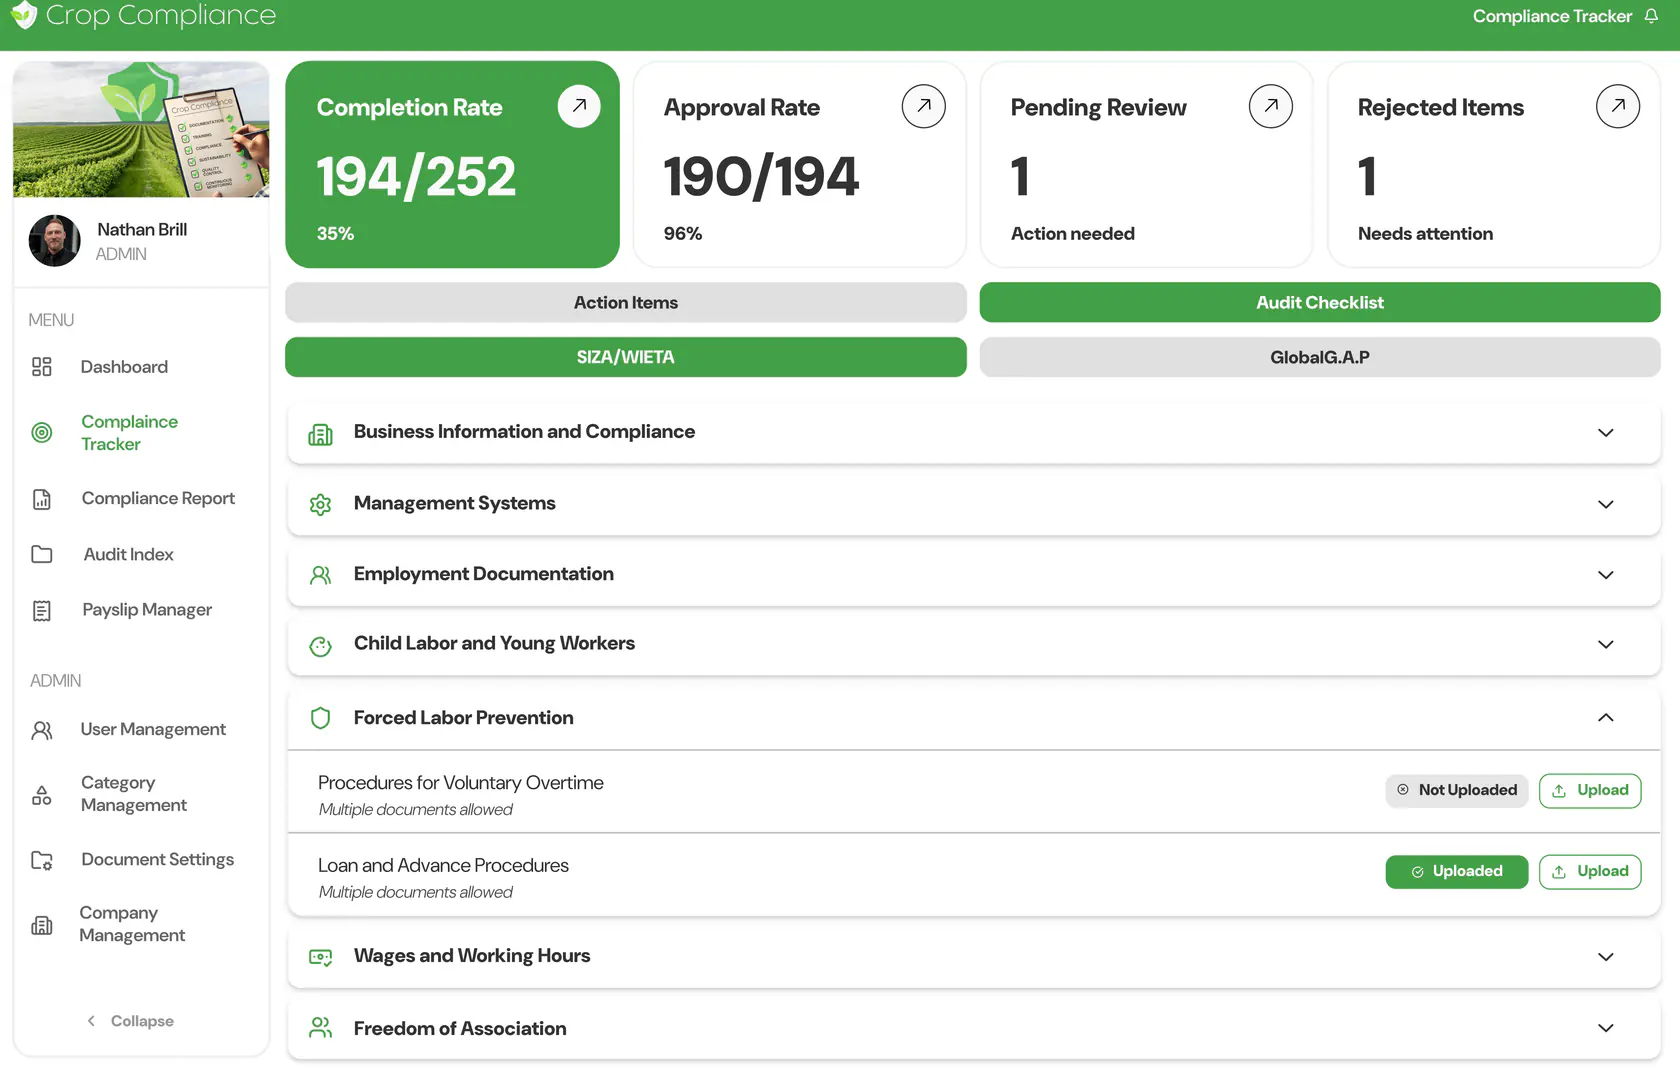Click Compliance Tracker header text

click(1552, 16)
